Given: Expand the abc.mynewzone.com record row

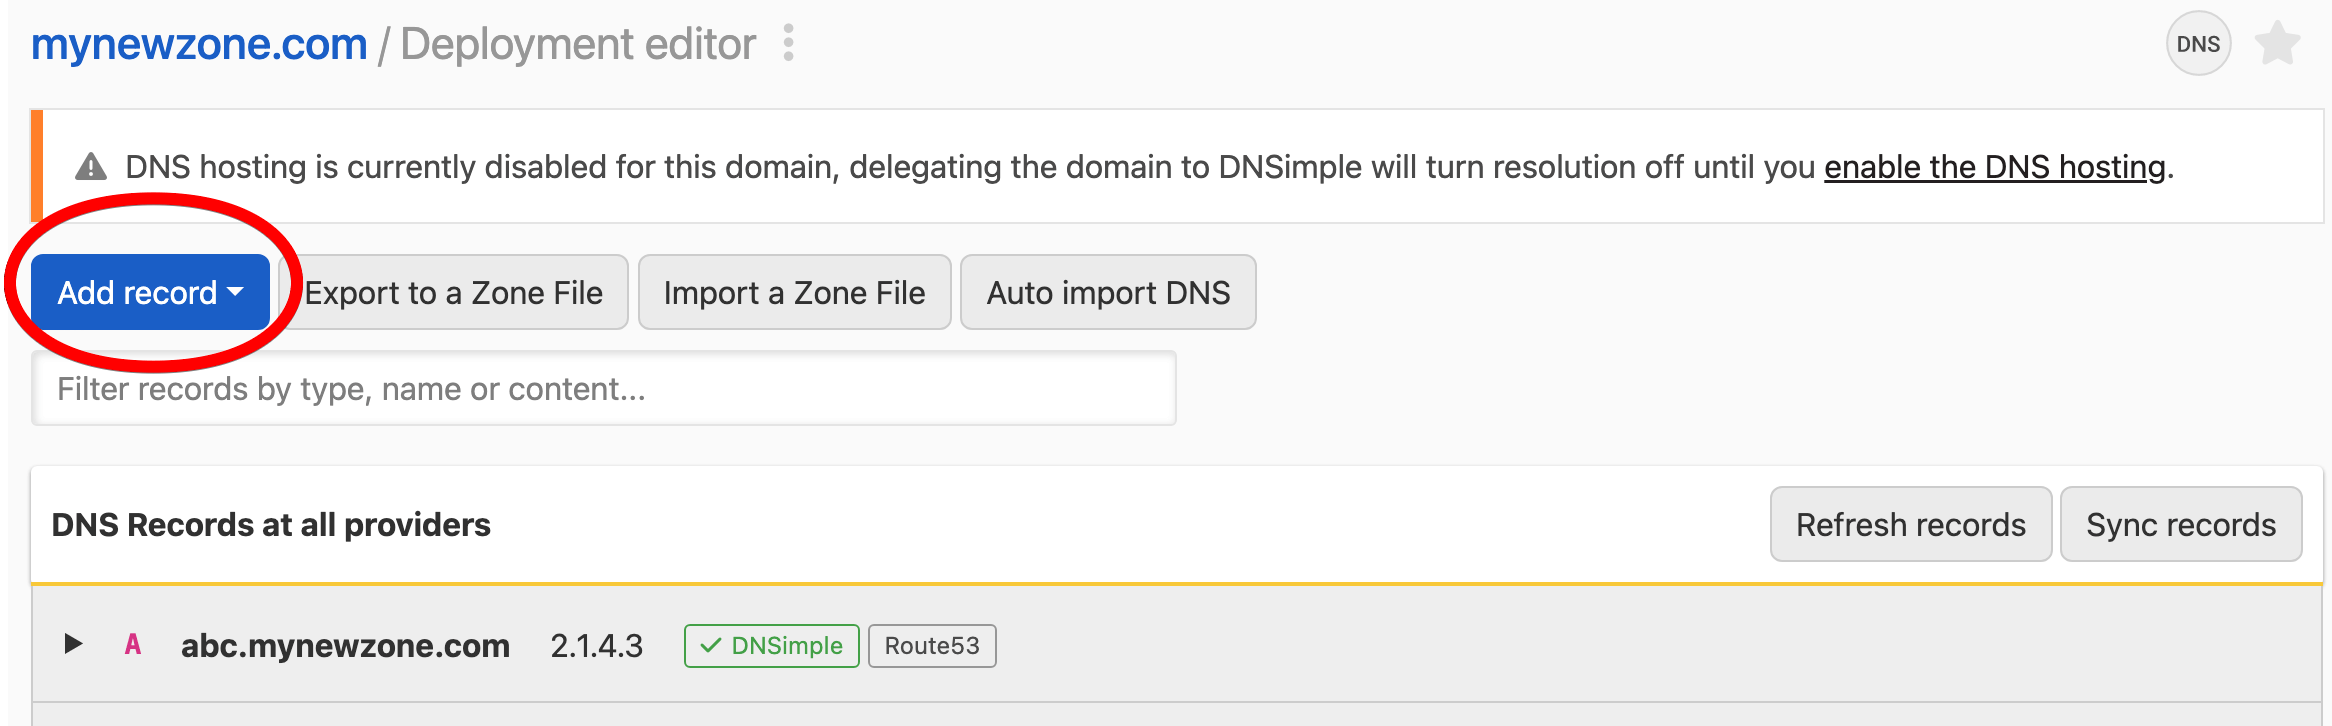Looking at the screenshot, I should pos(73,644).
